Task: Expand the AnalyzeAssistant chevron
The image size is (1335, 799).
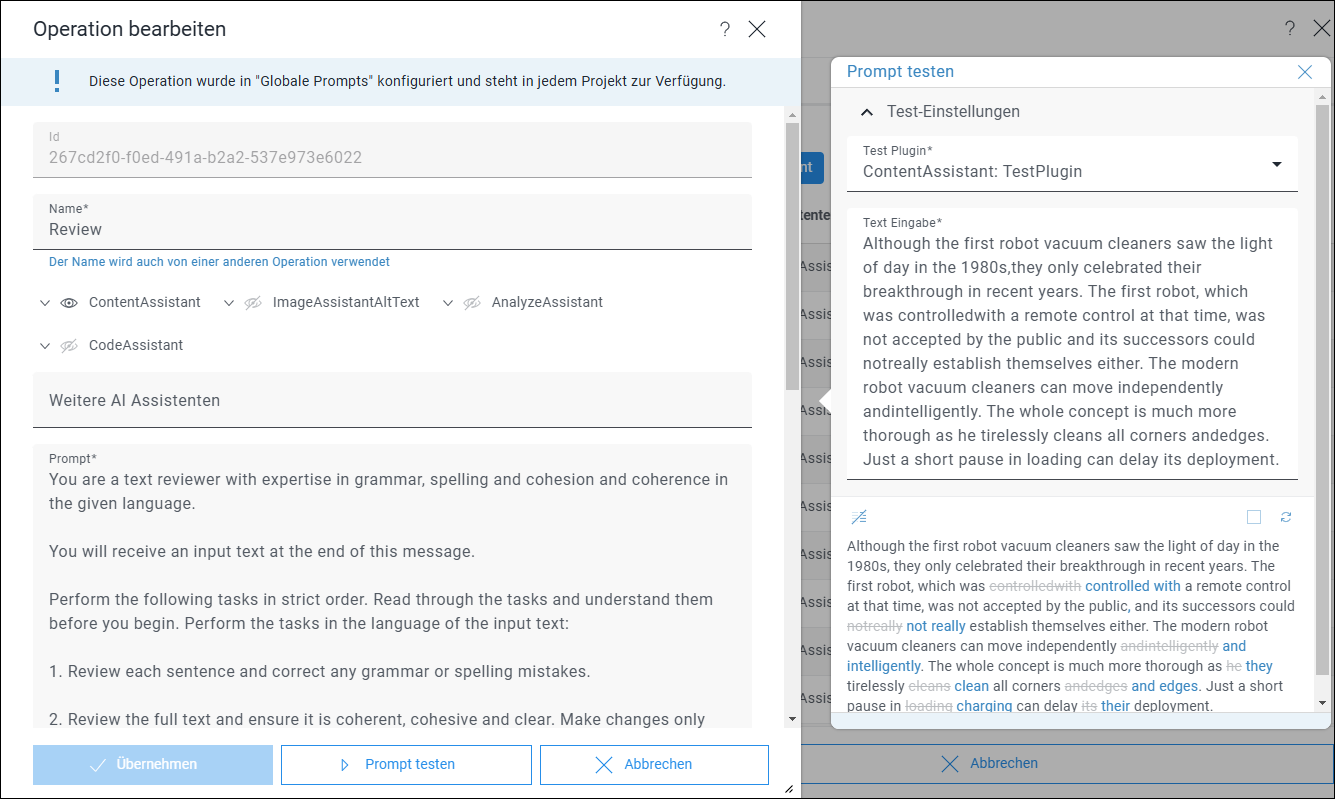Action: (448, 303)
